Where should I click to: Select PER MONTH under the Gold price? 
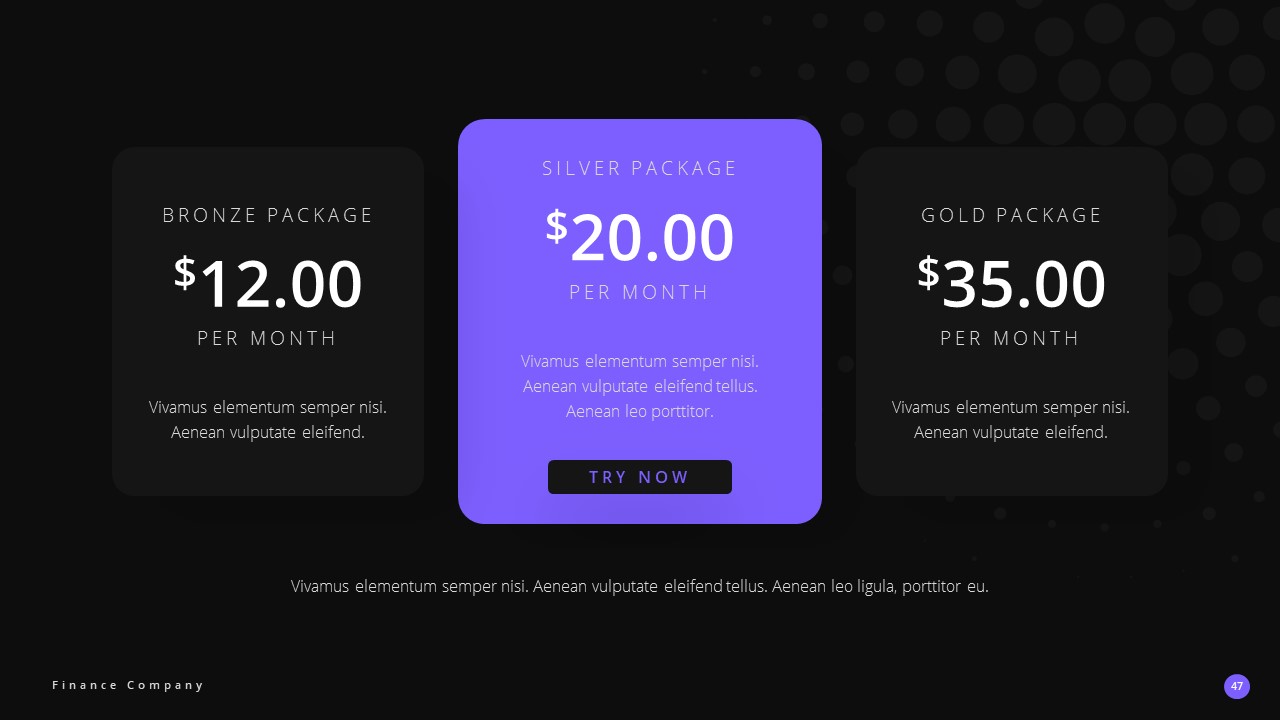click(1011, 338)
